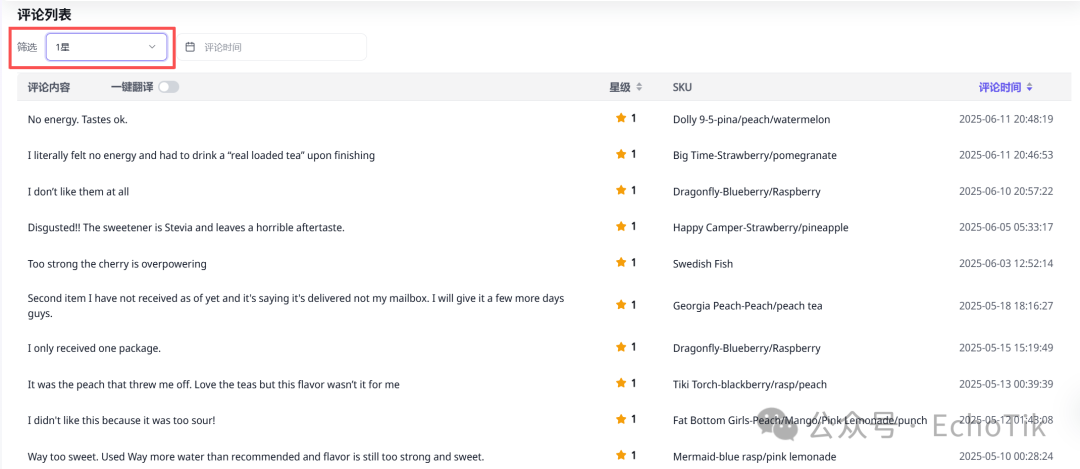Click the Big Time-Strawberry/pomegranate SKU
Viewport: 1080px width, 469px height.
pyautogui.click(x=755, y=156)
